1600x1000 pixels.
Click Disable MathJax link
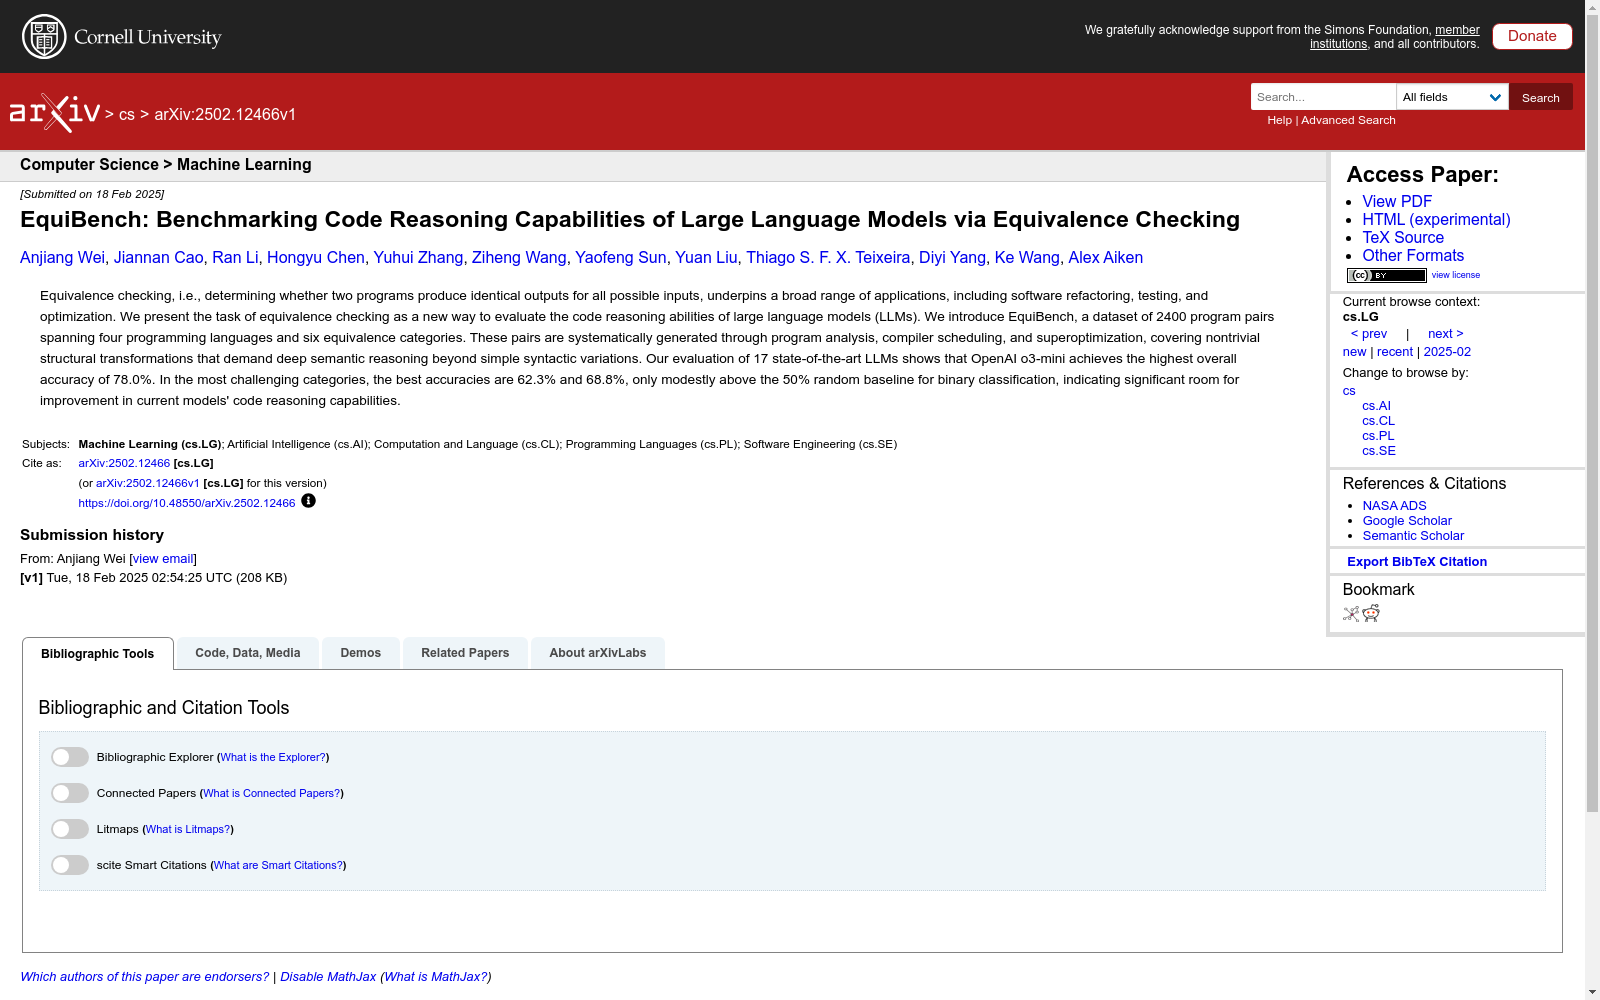pos(328,977)
